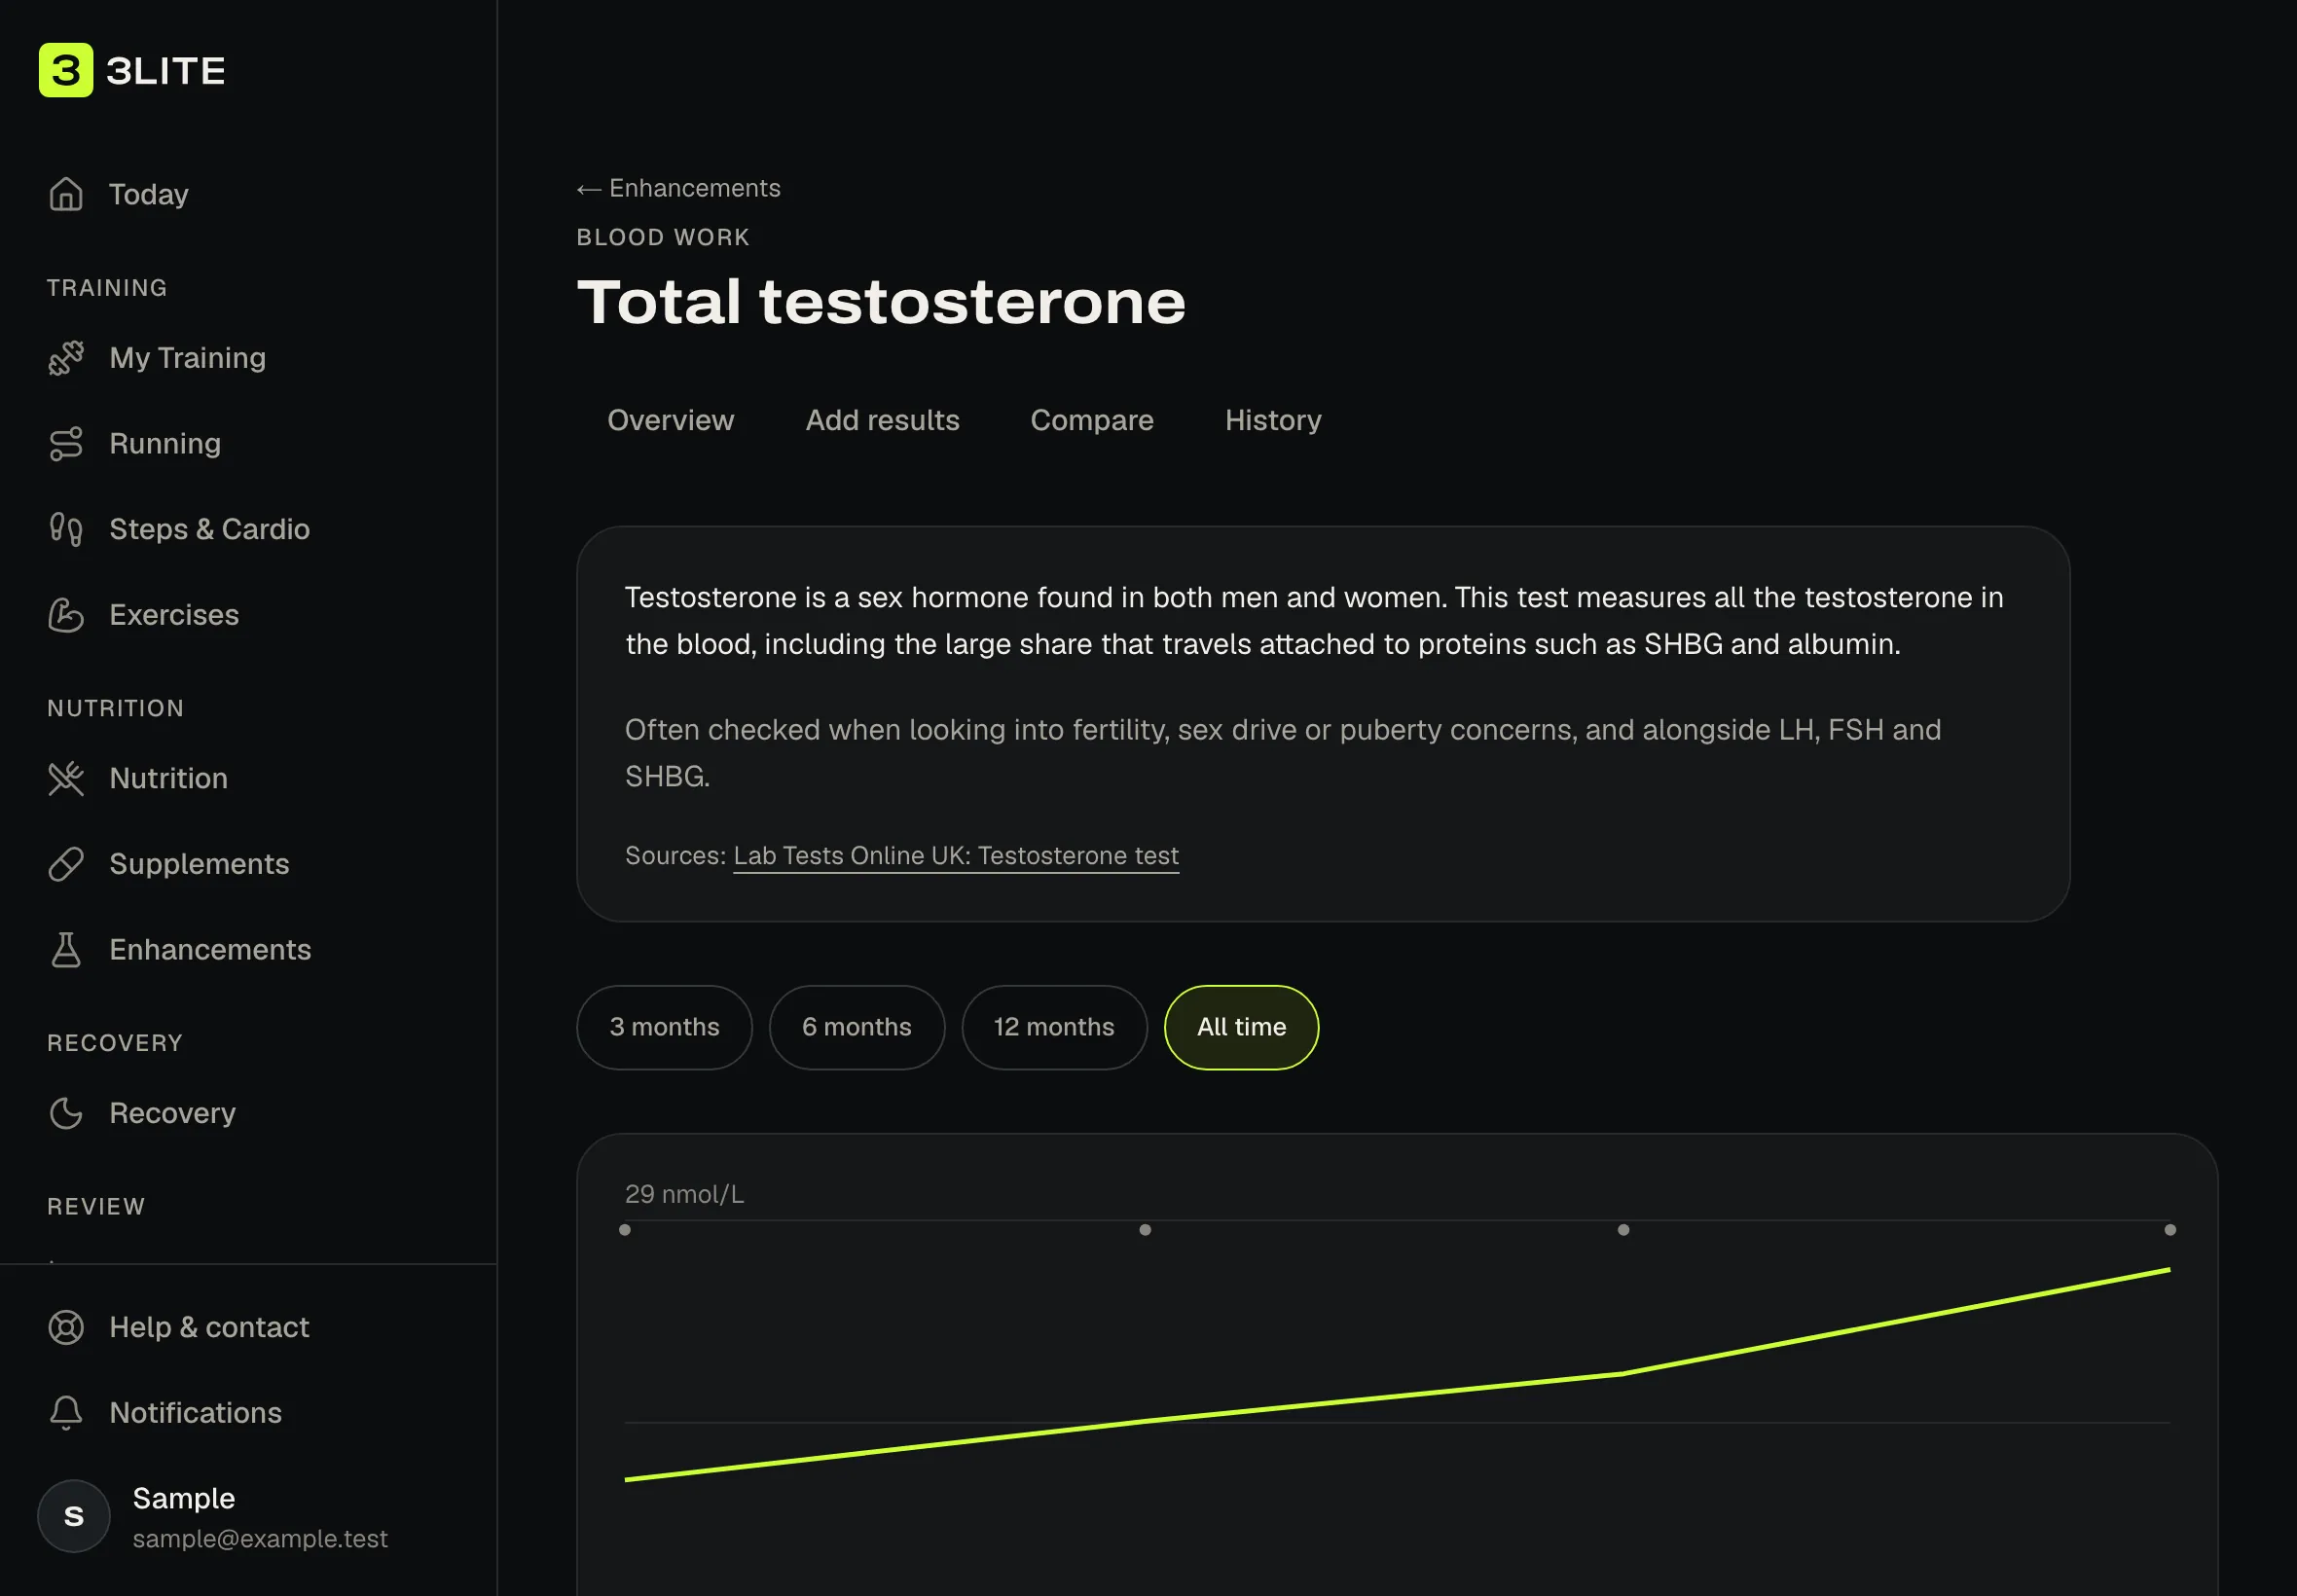Select the 6 months range

(856, 1027)
